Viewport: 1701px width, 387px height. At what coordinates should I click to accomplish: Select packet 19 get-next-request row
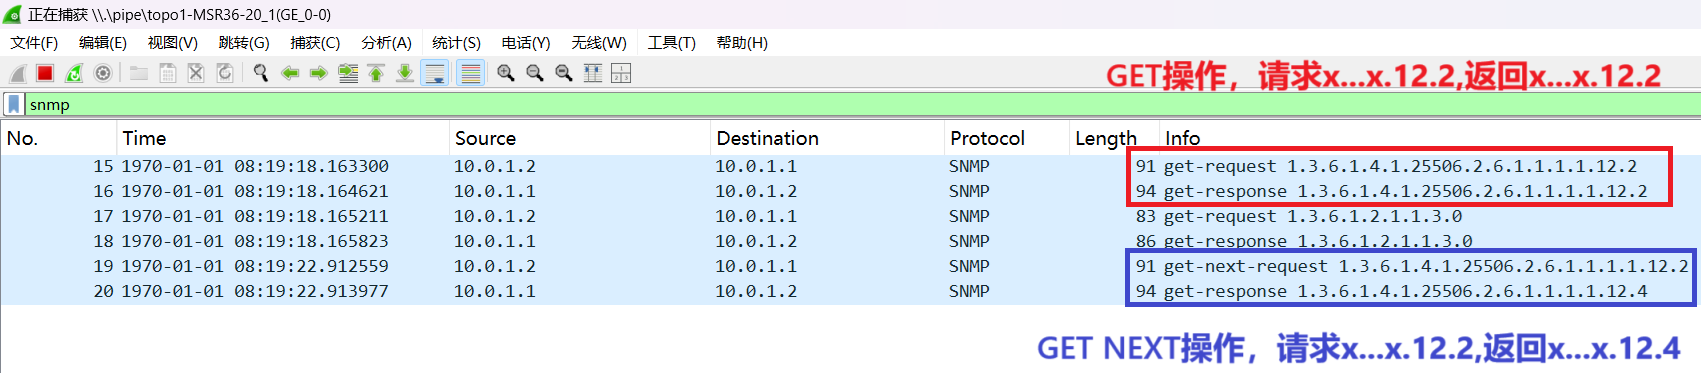(850, 266)
